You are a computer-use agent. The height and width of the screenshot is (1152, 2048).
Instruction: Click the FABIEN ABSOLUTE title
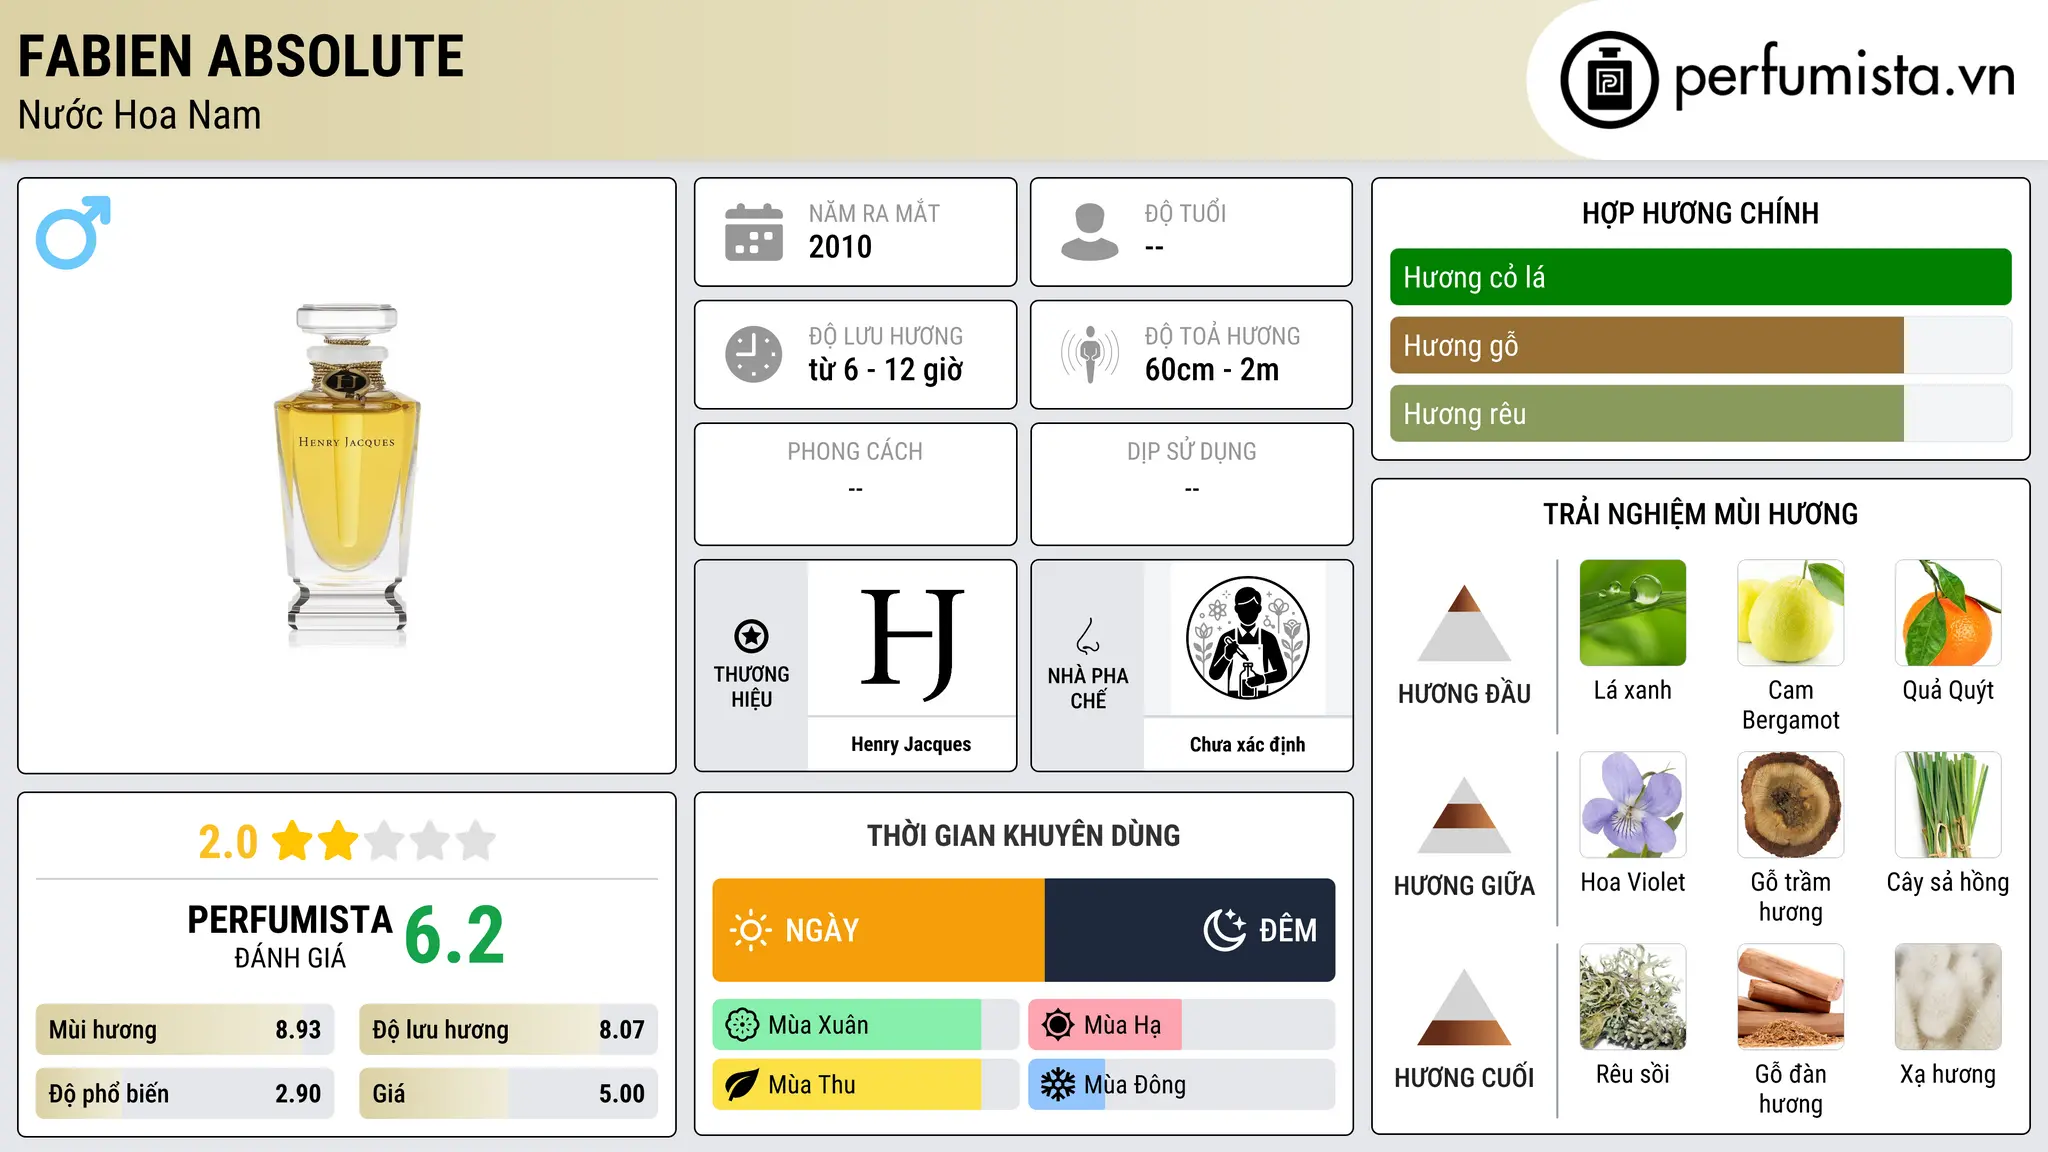(241, 56)
